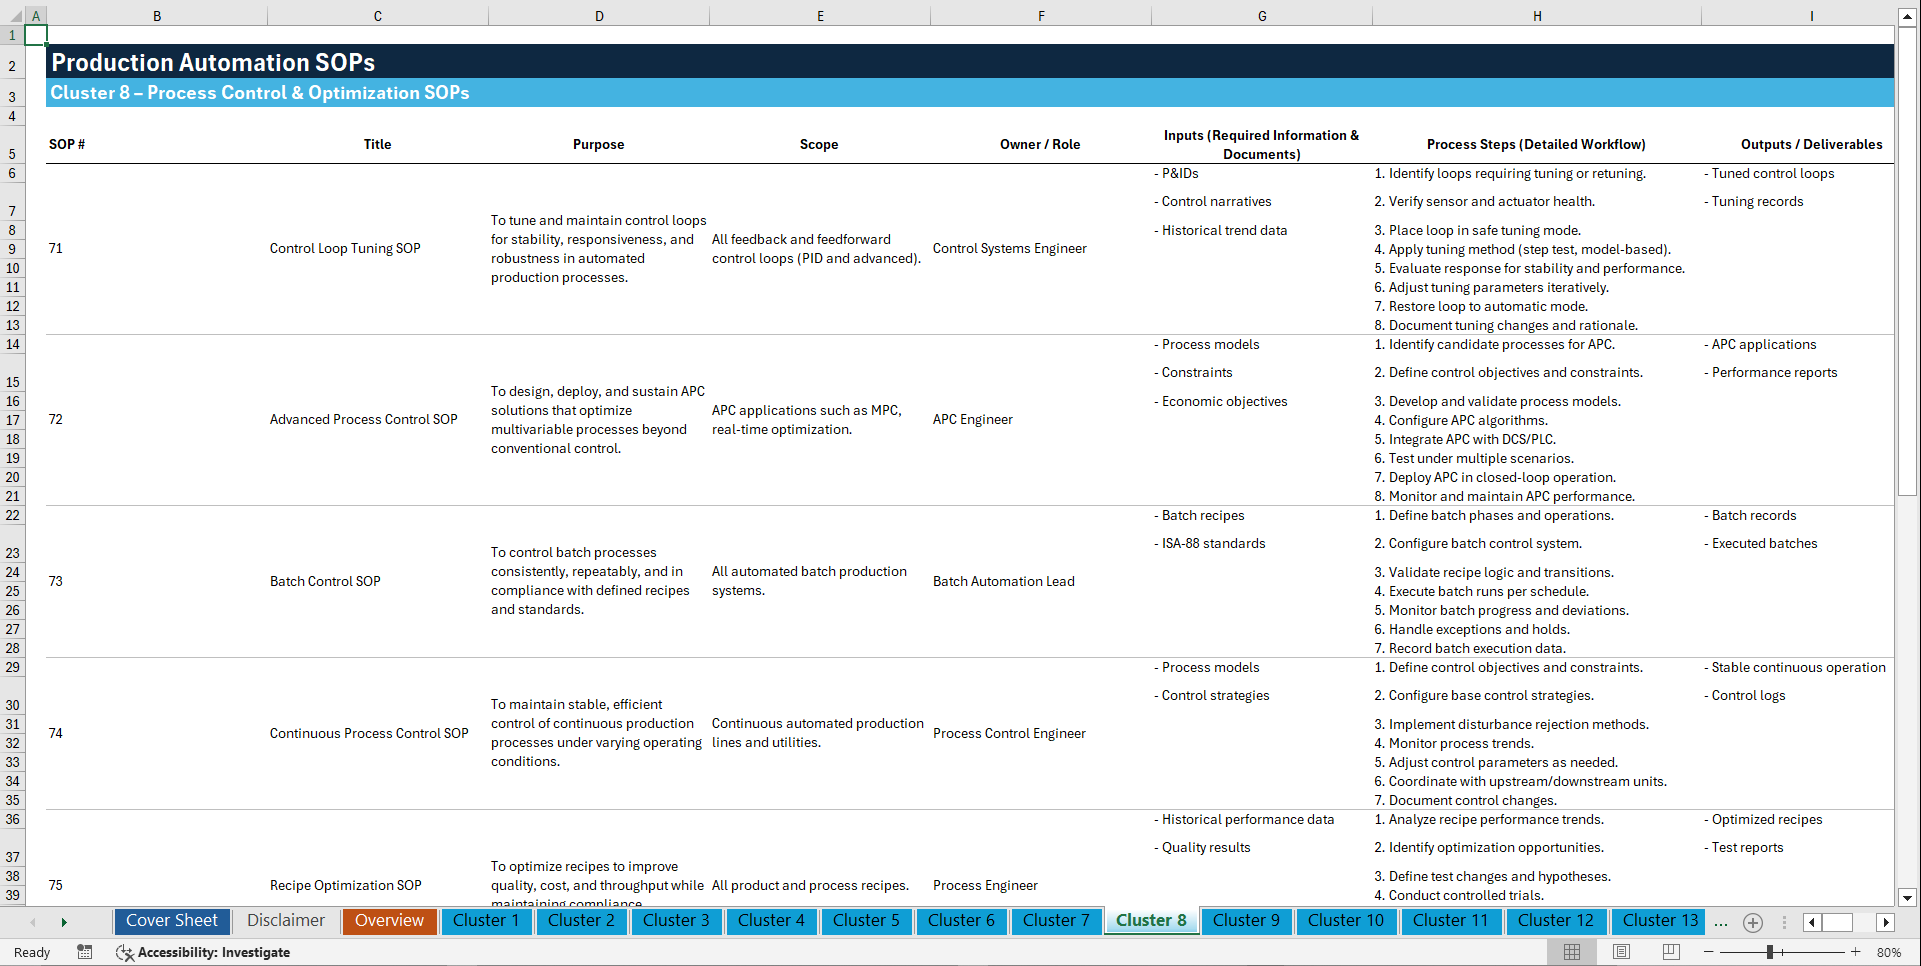This screenshot has width=1921, height=966.
Task: Select the Normal view icon
Action: (x=1571, y=952)
